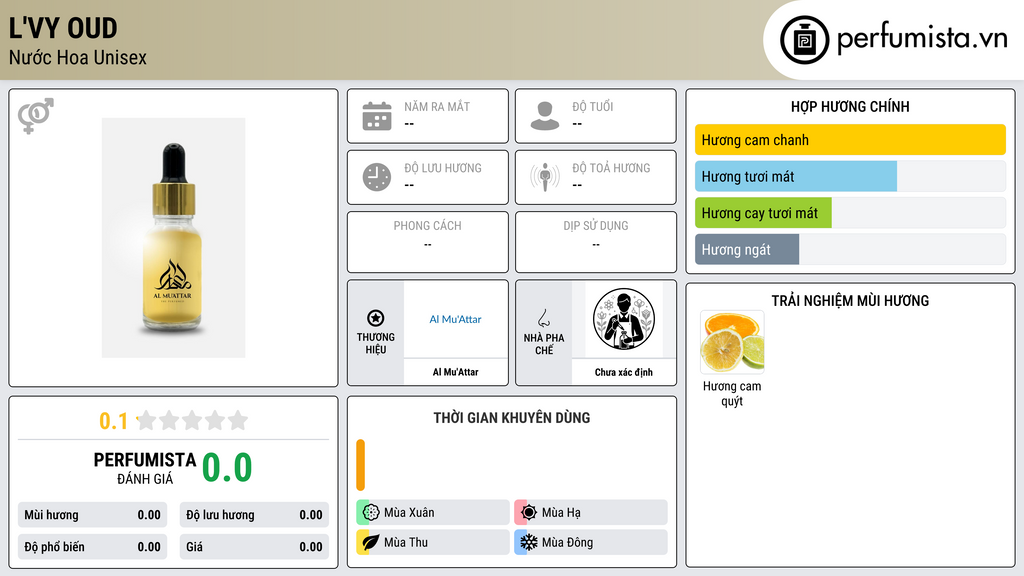Viewport: 1024px width, 576px height.
Task: Click the Nước Hoa Unisex subtitle
Action: click(78, 57)
